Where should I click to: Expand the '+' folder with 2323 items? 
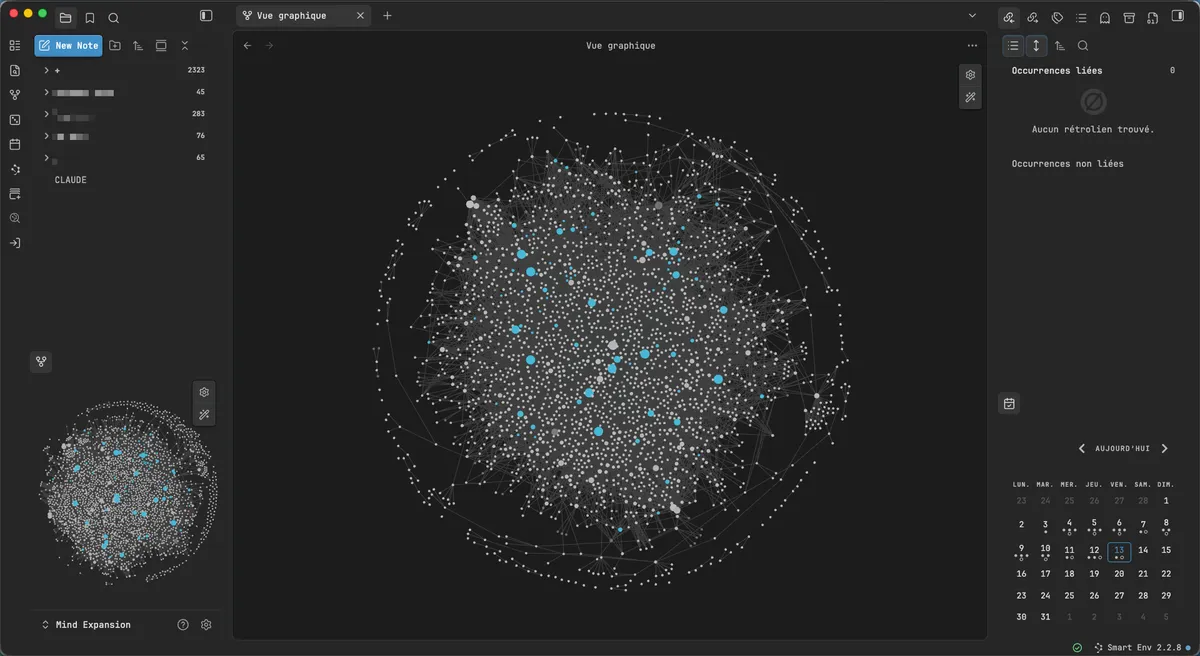point(46,71)
